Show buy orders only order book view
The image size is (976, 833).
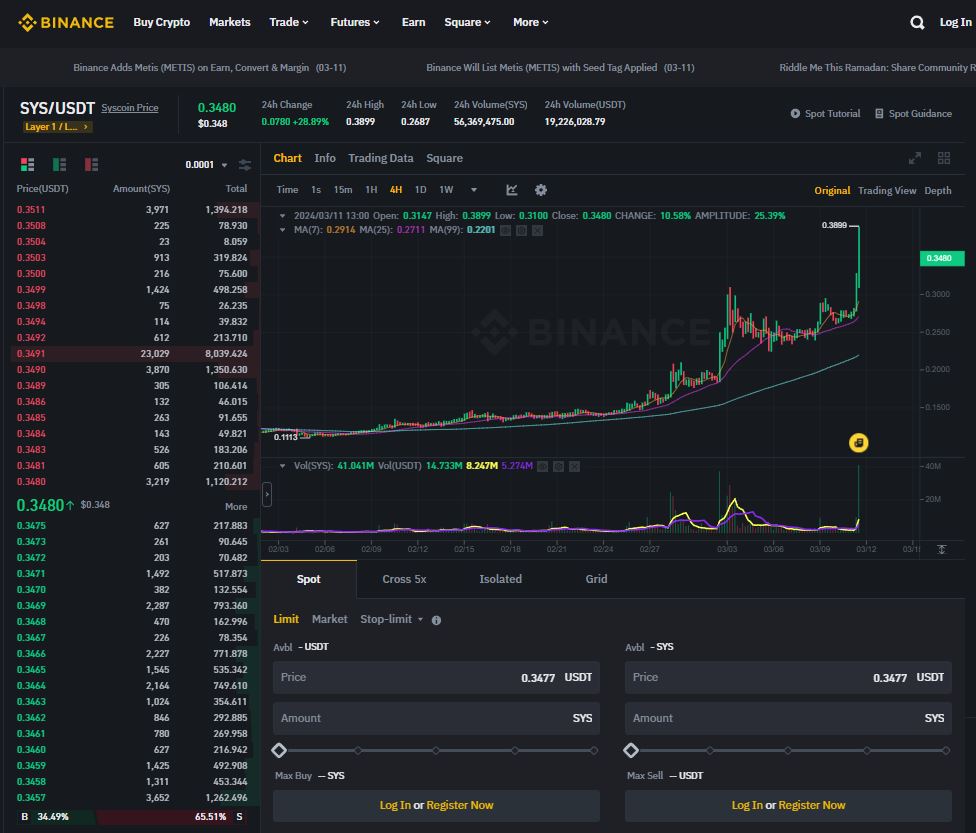(59, 164)
